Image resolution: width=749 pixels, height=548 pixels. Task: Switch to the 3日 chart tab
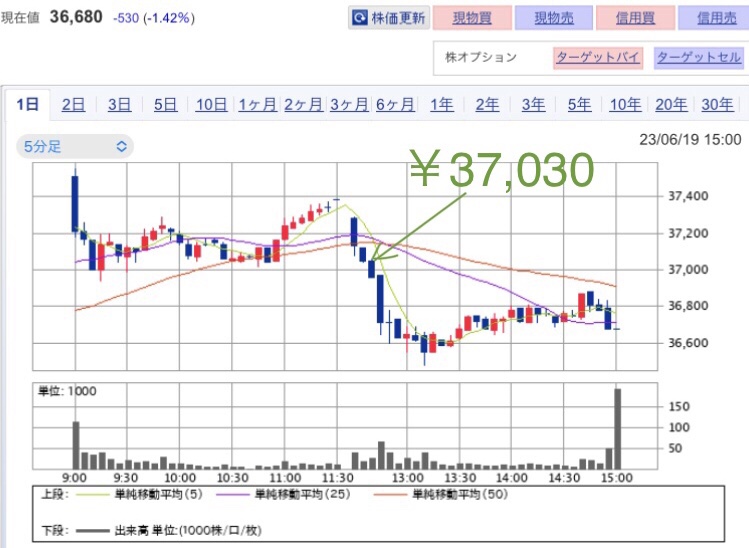[119, 104]
